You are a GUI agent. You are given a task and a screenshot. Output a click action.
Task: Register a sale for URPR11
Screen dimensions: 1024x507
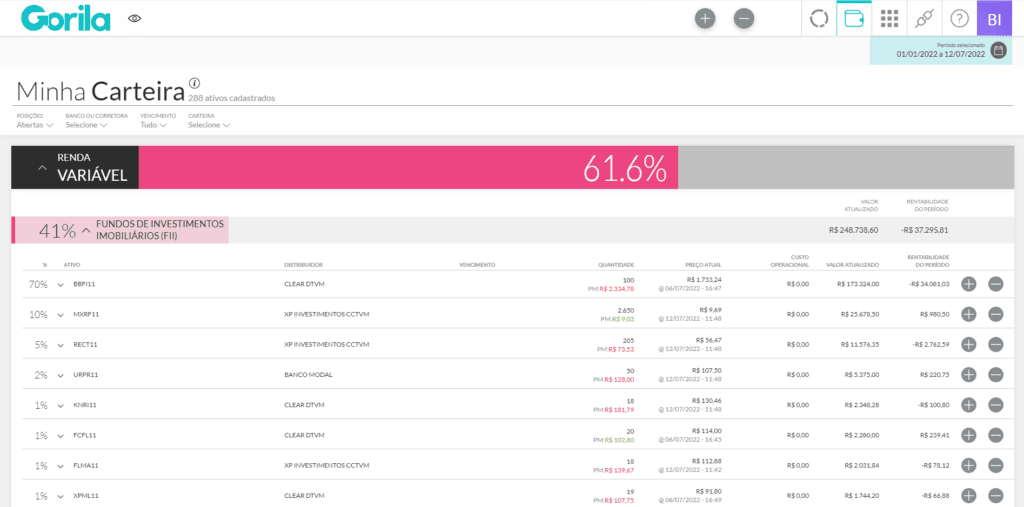995,374
